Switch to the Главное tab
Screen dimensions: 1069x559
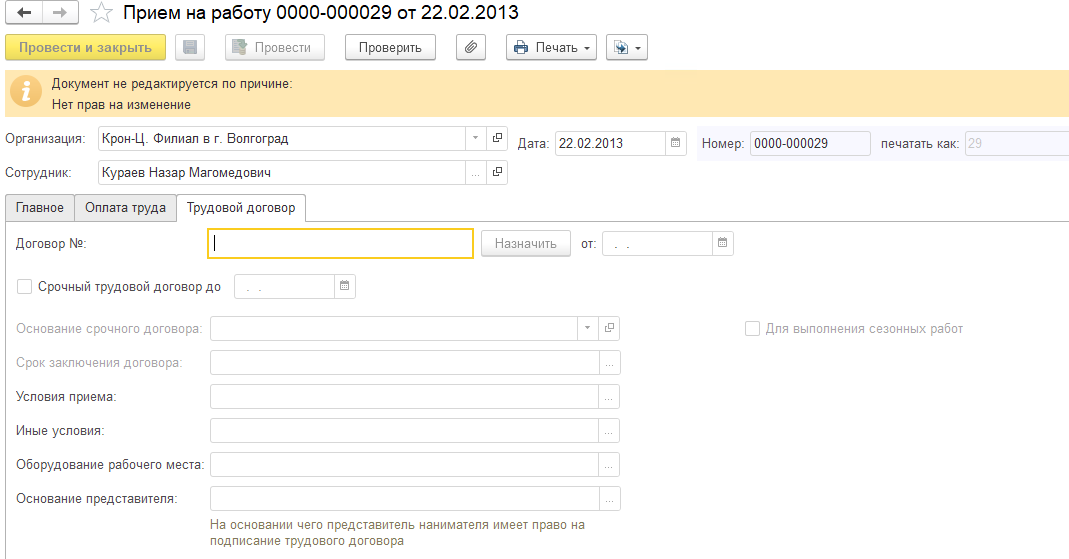[40, 208]
